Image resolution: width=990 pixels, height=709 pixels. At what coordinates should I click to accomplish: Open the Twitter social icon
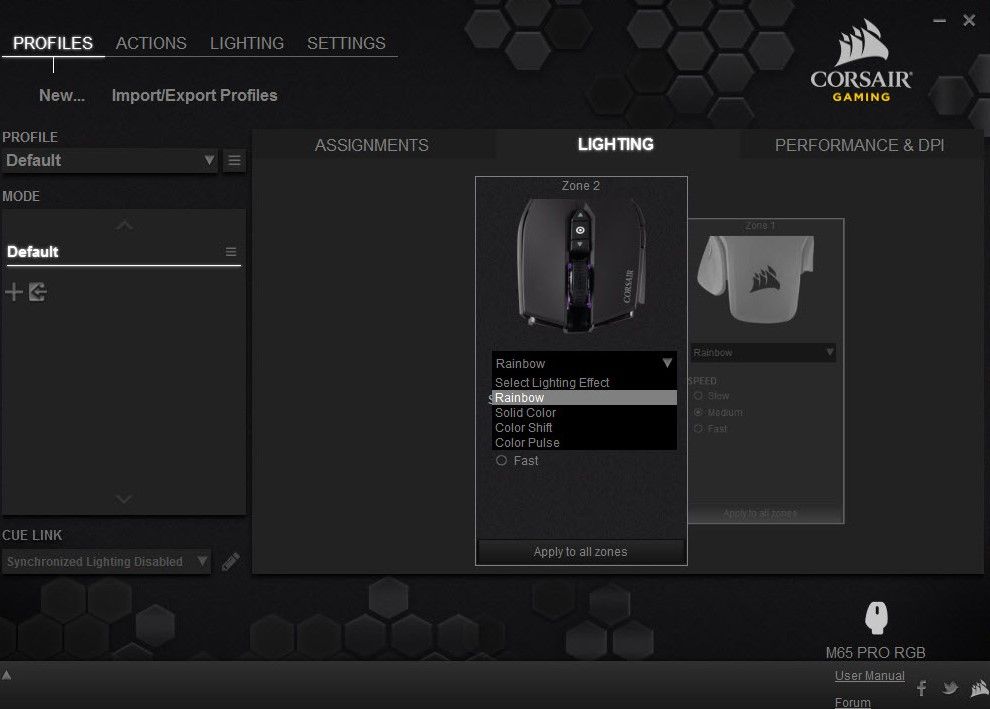tap(950, 688)
